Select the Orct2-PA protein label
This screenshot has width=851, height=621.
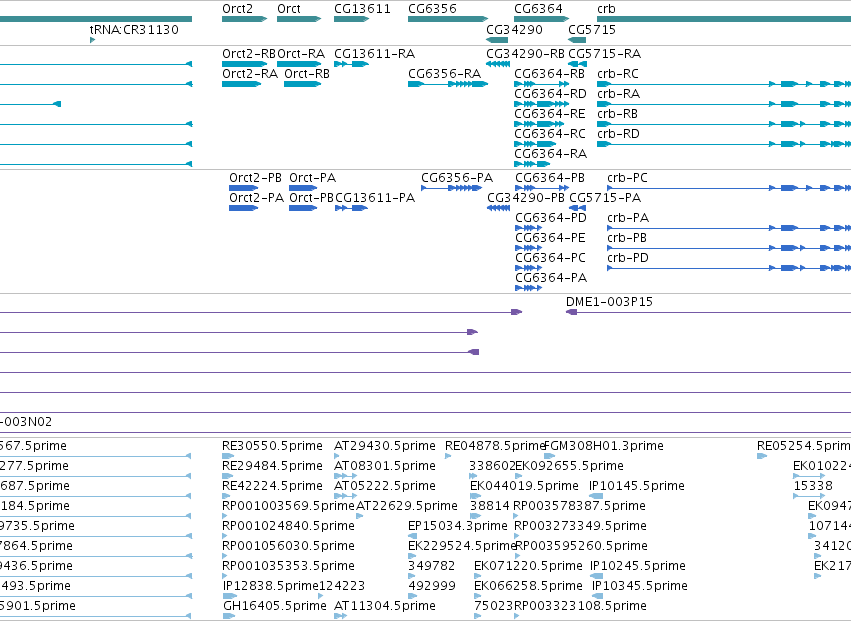pos(256,198)
